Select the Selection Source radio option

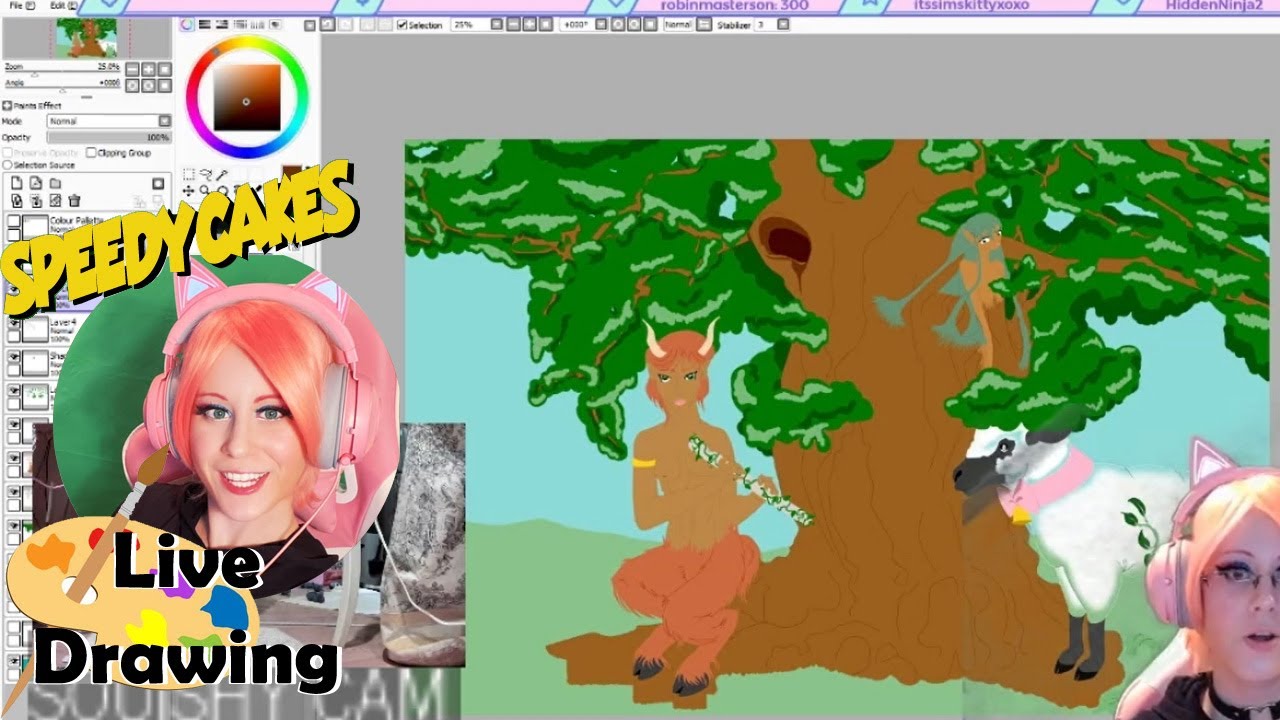(7, 165)
